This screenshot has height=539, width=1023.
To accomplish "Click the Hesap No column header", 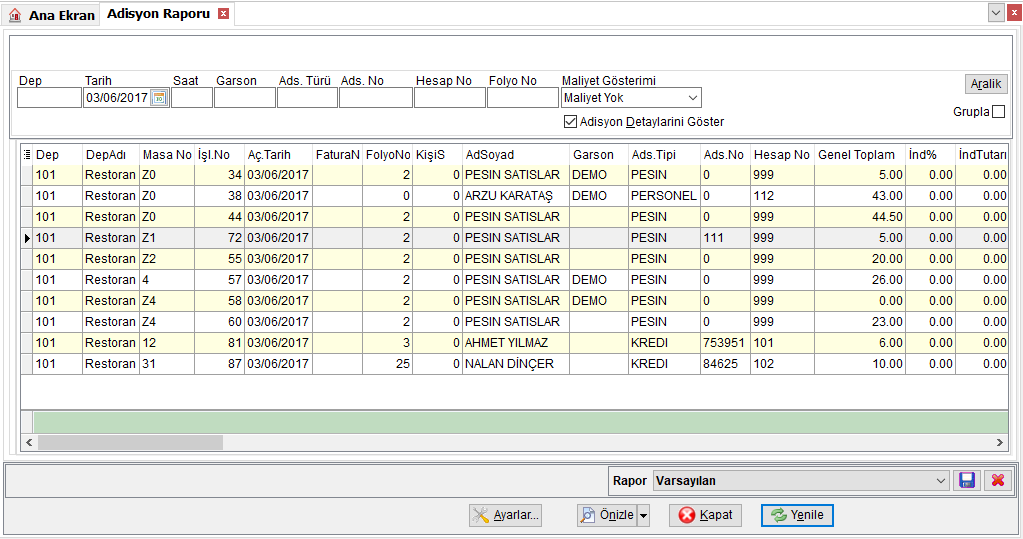I will click(x=782, y=155).
